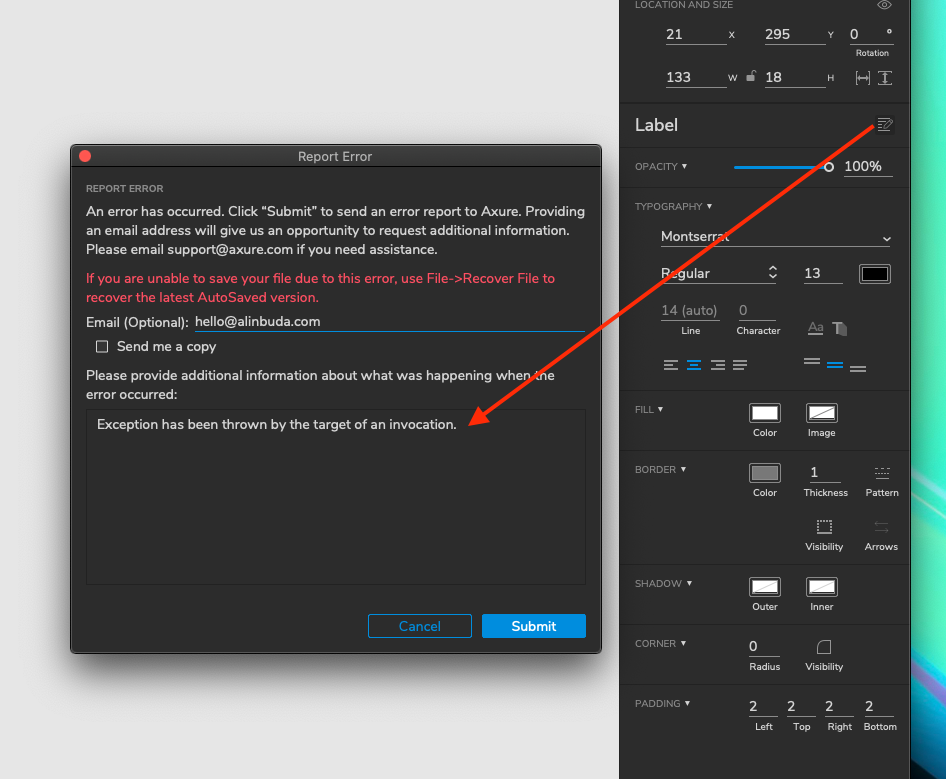Click the fit to text width icon
The width and height of the screenshot is (946, 779).
tap(863, 78)
